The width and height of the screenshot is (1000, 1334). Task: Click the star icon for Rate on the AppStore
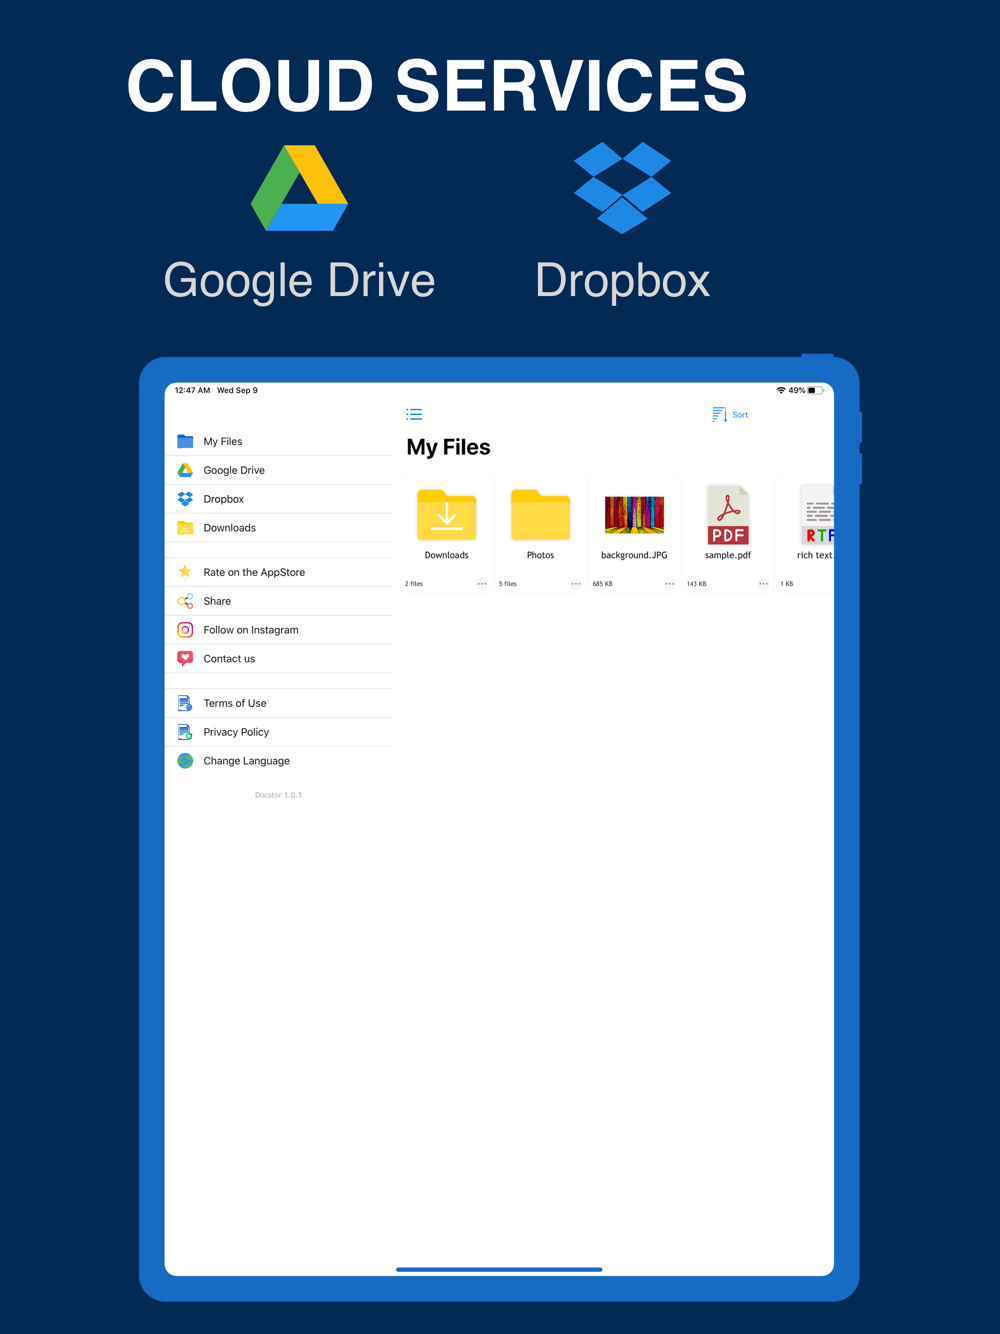click(x=185, y=572)
